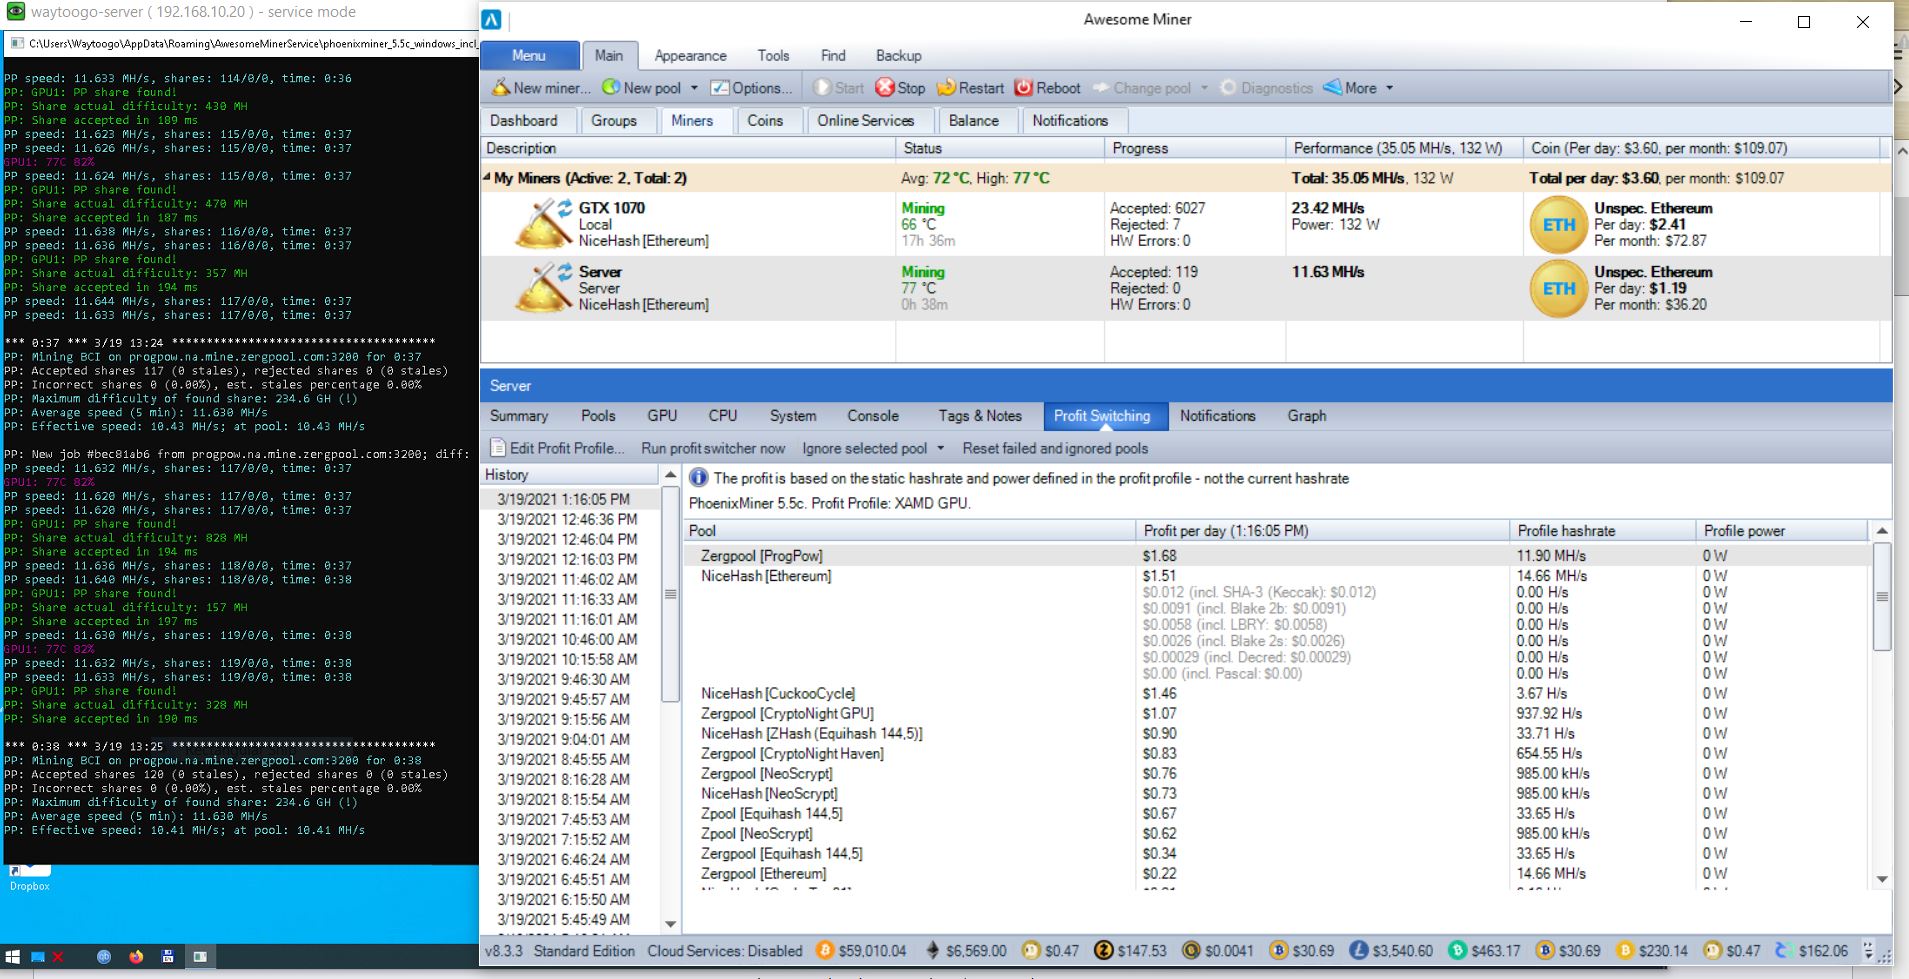The image size is (1909, 979).
Task: Click the Description column header
Action: coord(688,148)
